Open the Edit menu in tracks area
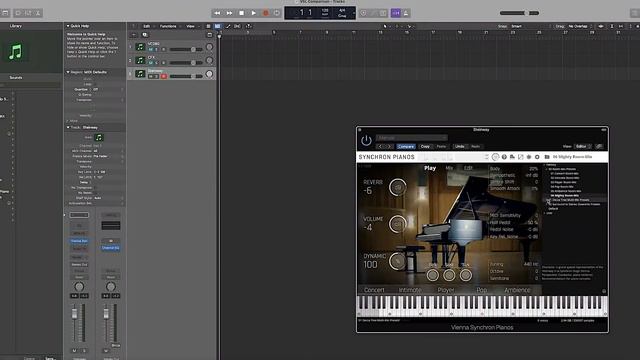This screenshot has width=640, height=360. [x=147, y=26]
